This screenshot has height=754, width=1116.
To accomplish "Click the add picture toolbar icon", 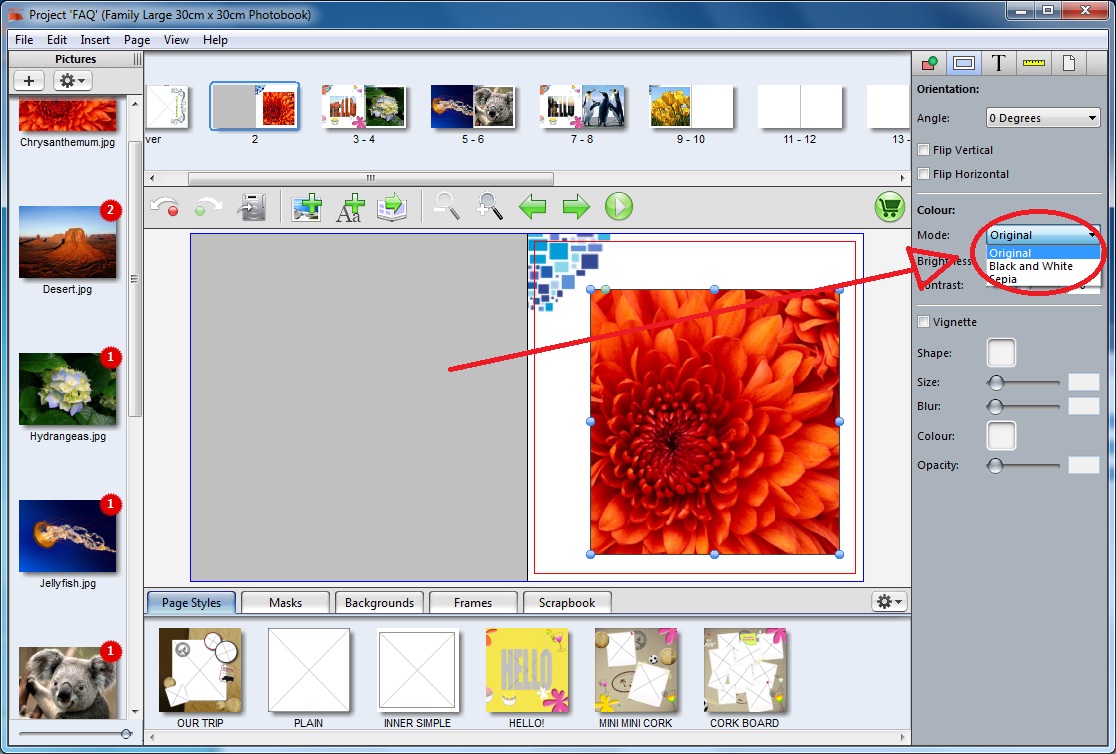I will pos(306,207).
